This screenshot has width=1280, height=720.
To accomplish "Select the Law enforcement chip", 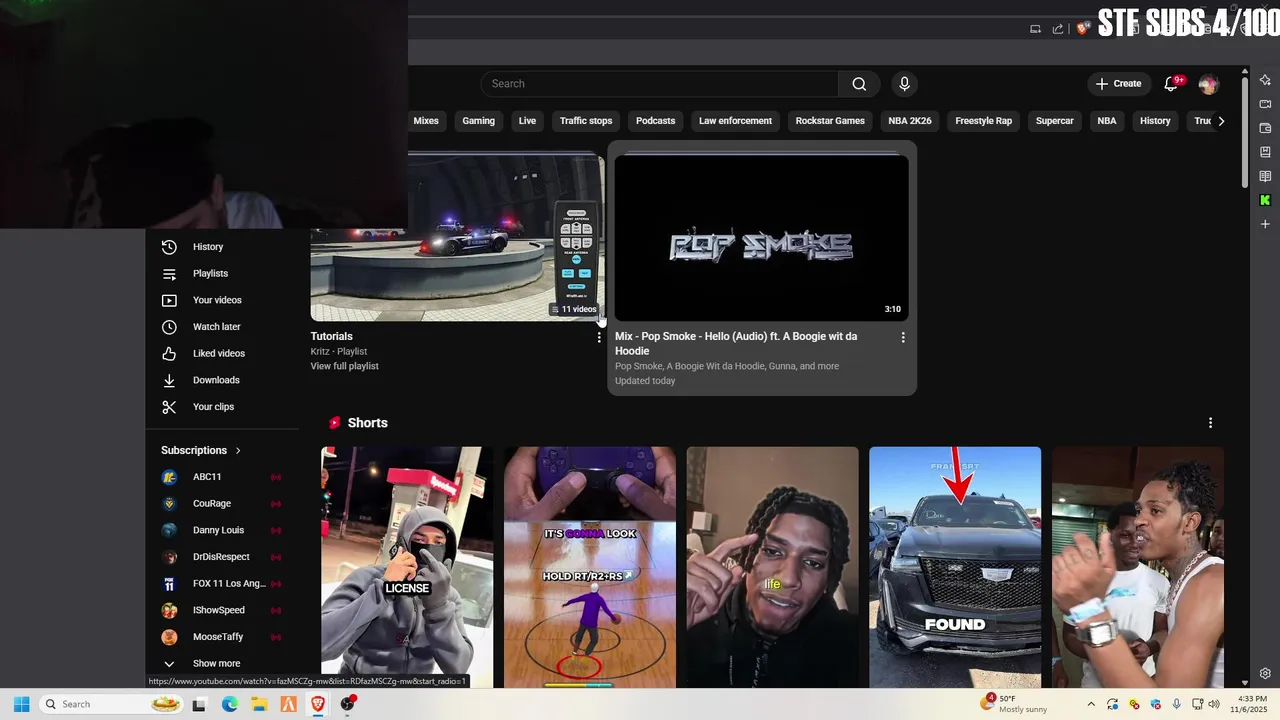I will [735, 121].
